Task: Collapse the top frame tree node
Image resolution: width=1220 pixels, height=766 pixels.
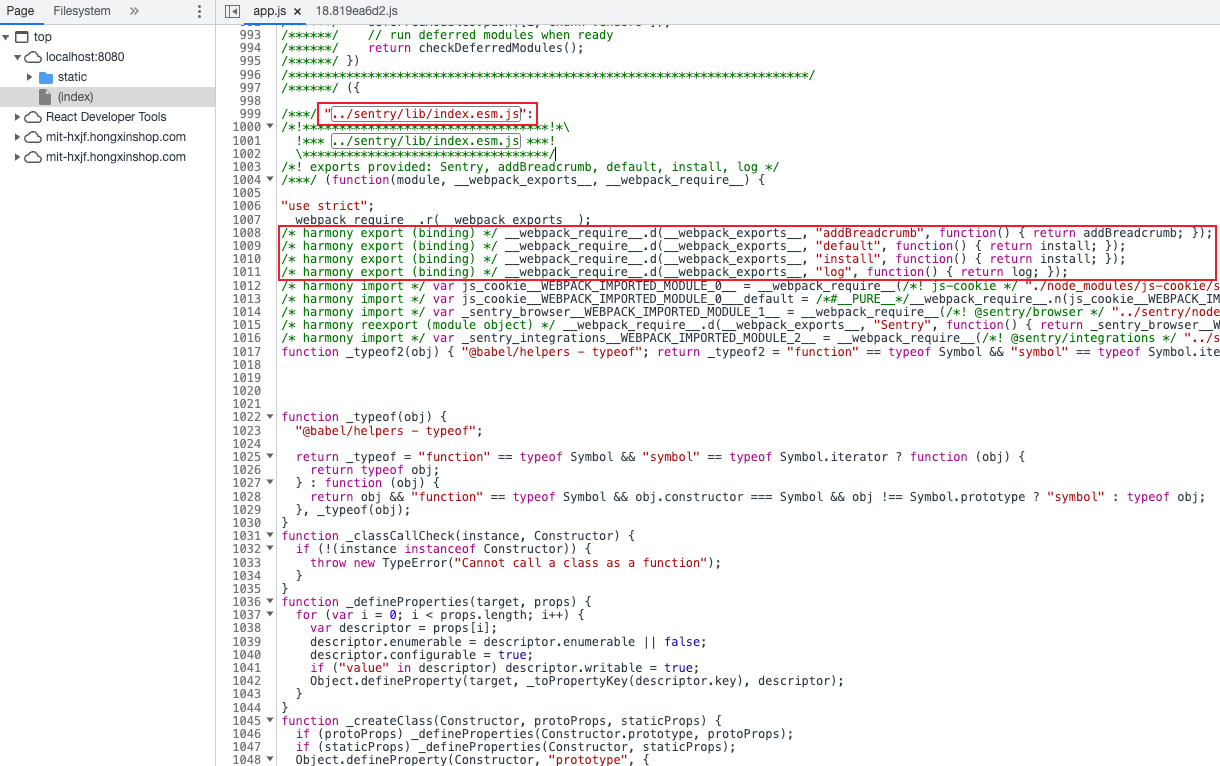Action: click(7, 37)
